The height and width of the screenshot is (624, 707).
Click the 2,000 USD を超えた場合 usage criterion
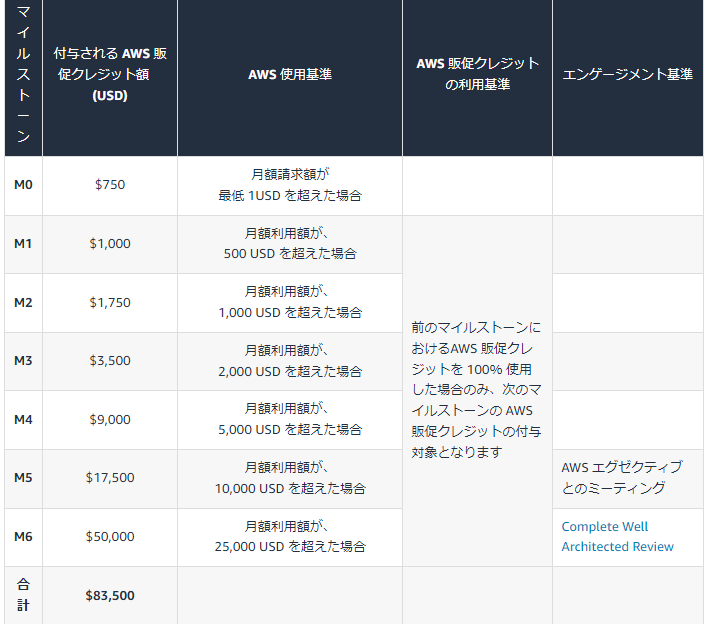(290, 372)
